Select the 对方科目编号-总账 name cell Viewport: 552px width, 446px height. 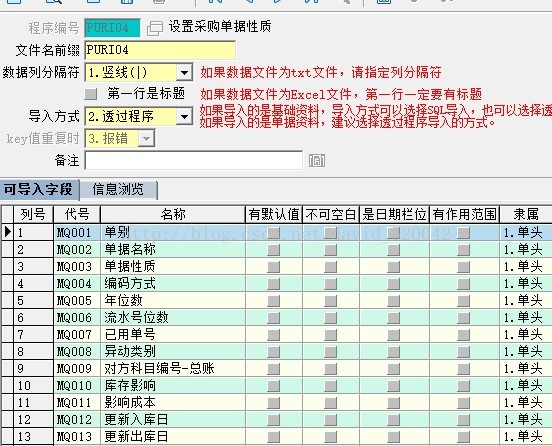click(x=173, y=369)
